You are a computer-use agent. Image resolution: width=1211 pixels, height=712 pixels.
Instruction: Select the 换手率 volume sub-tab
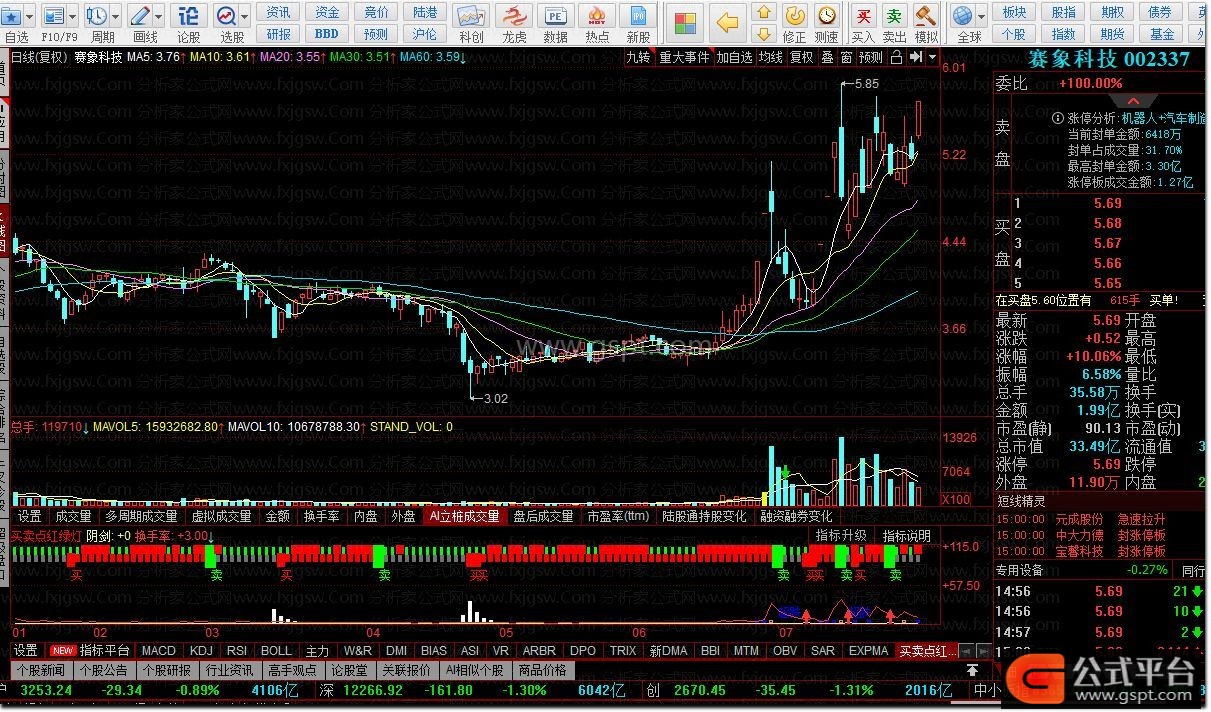(x=323, y=516)
